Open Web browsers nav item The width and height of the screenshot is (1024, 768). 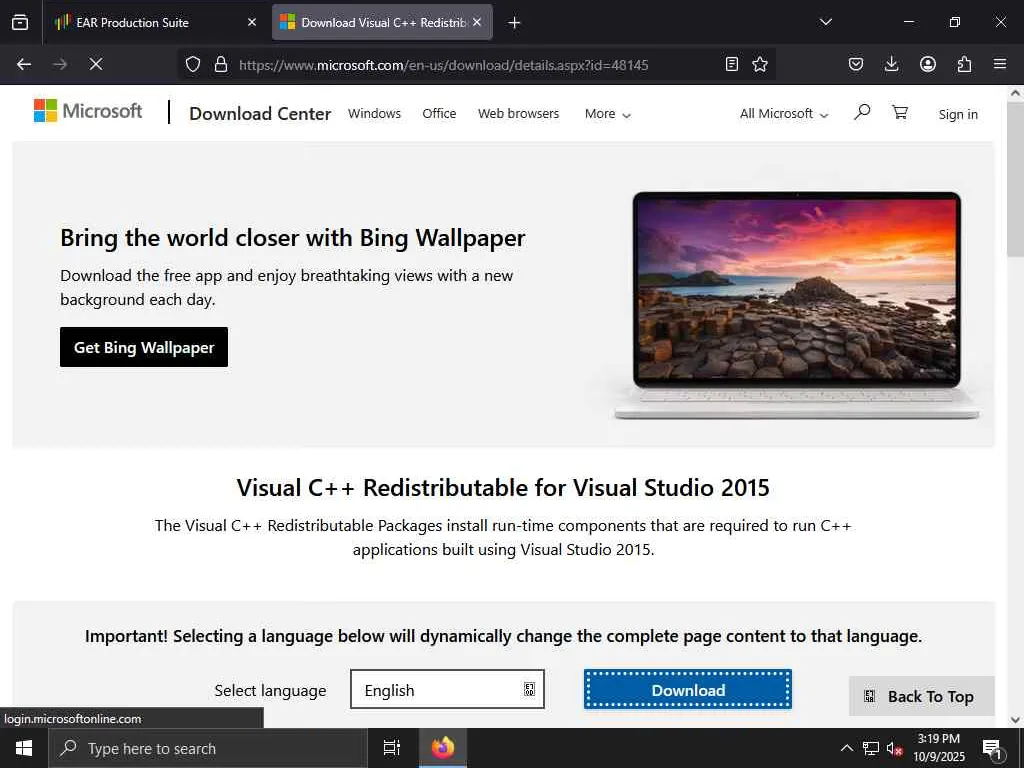(x=519, y=114)
